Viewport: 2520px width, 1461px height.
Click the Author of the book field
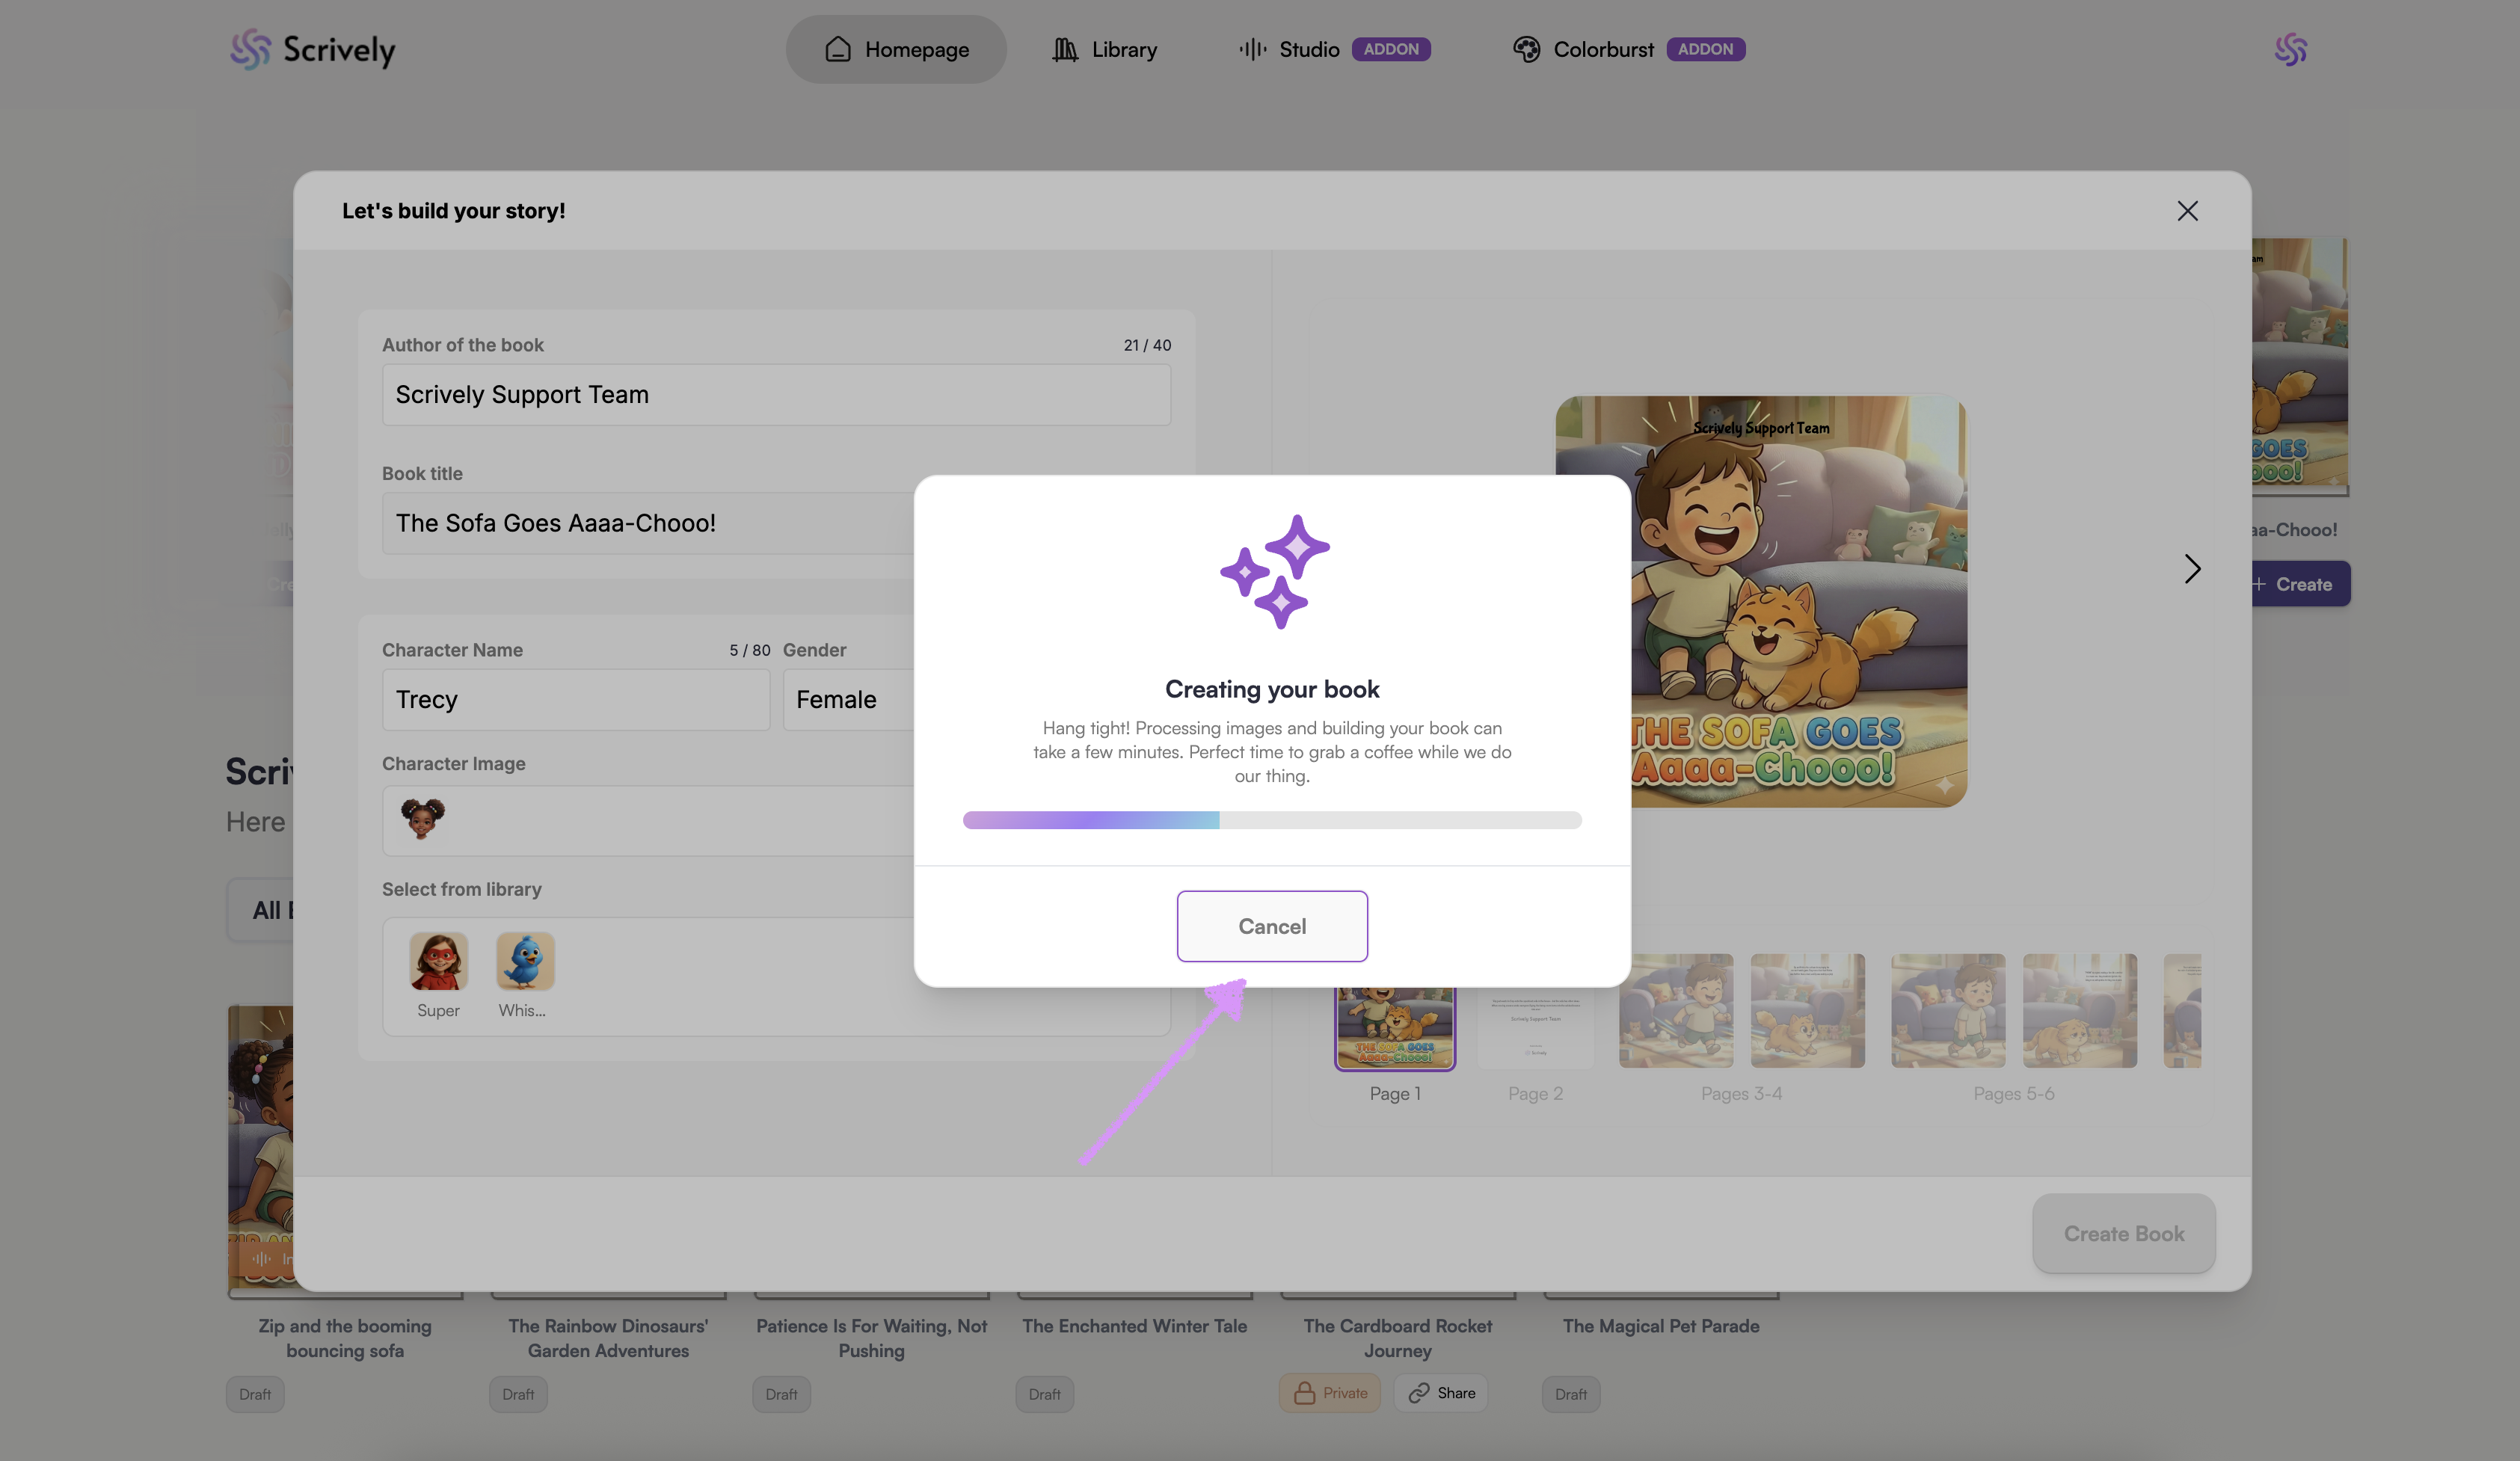point(775,395)
